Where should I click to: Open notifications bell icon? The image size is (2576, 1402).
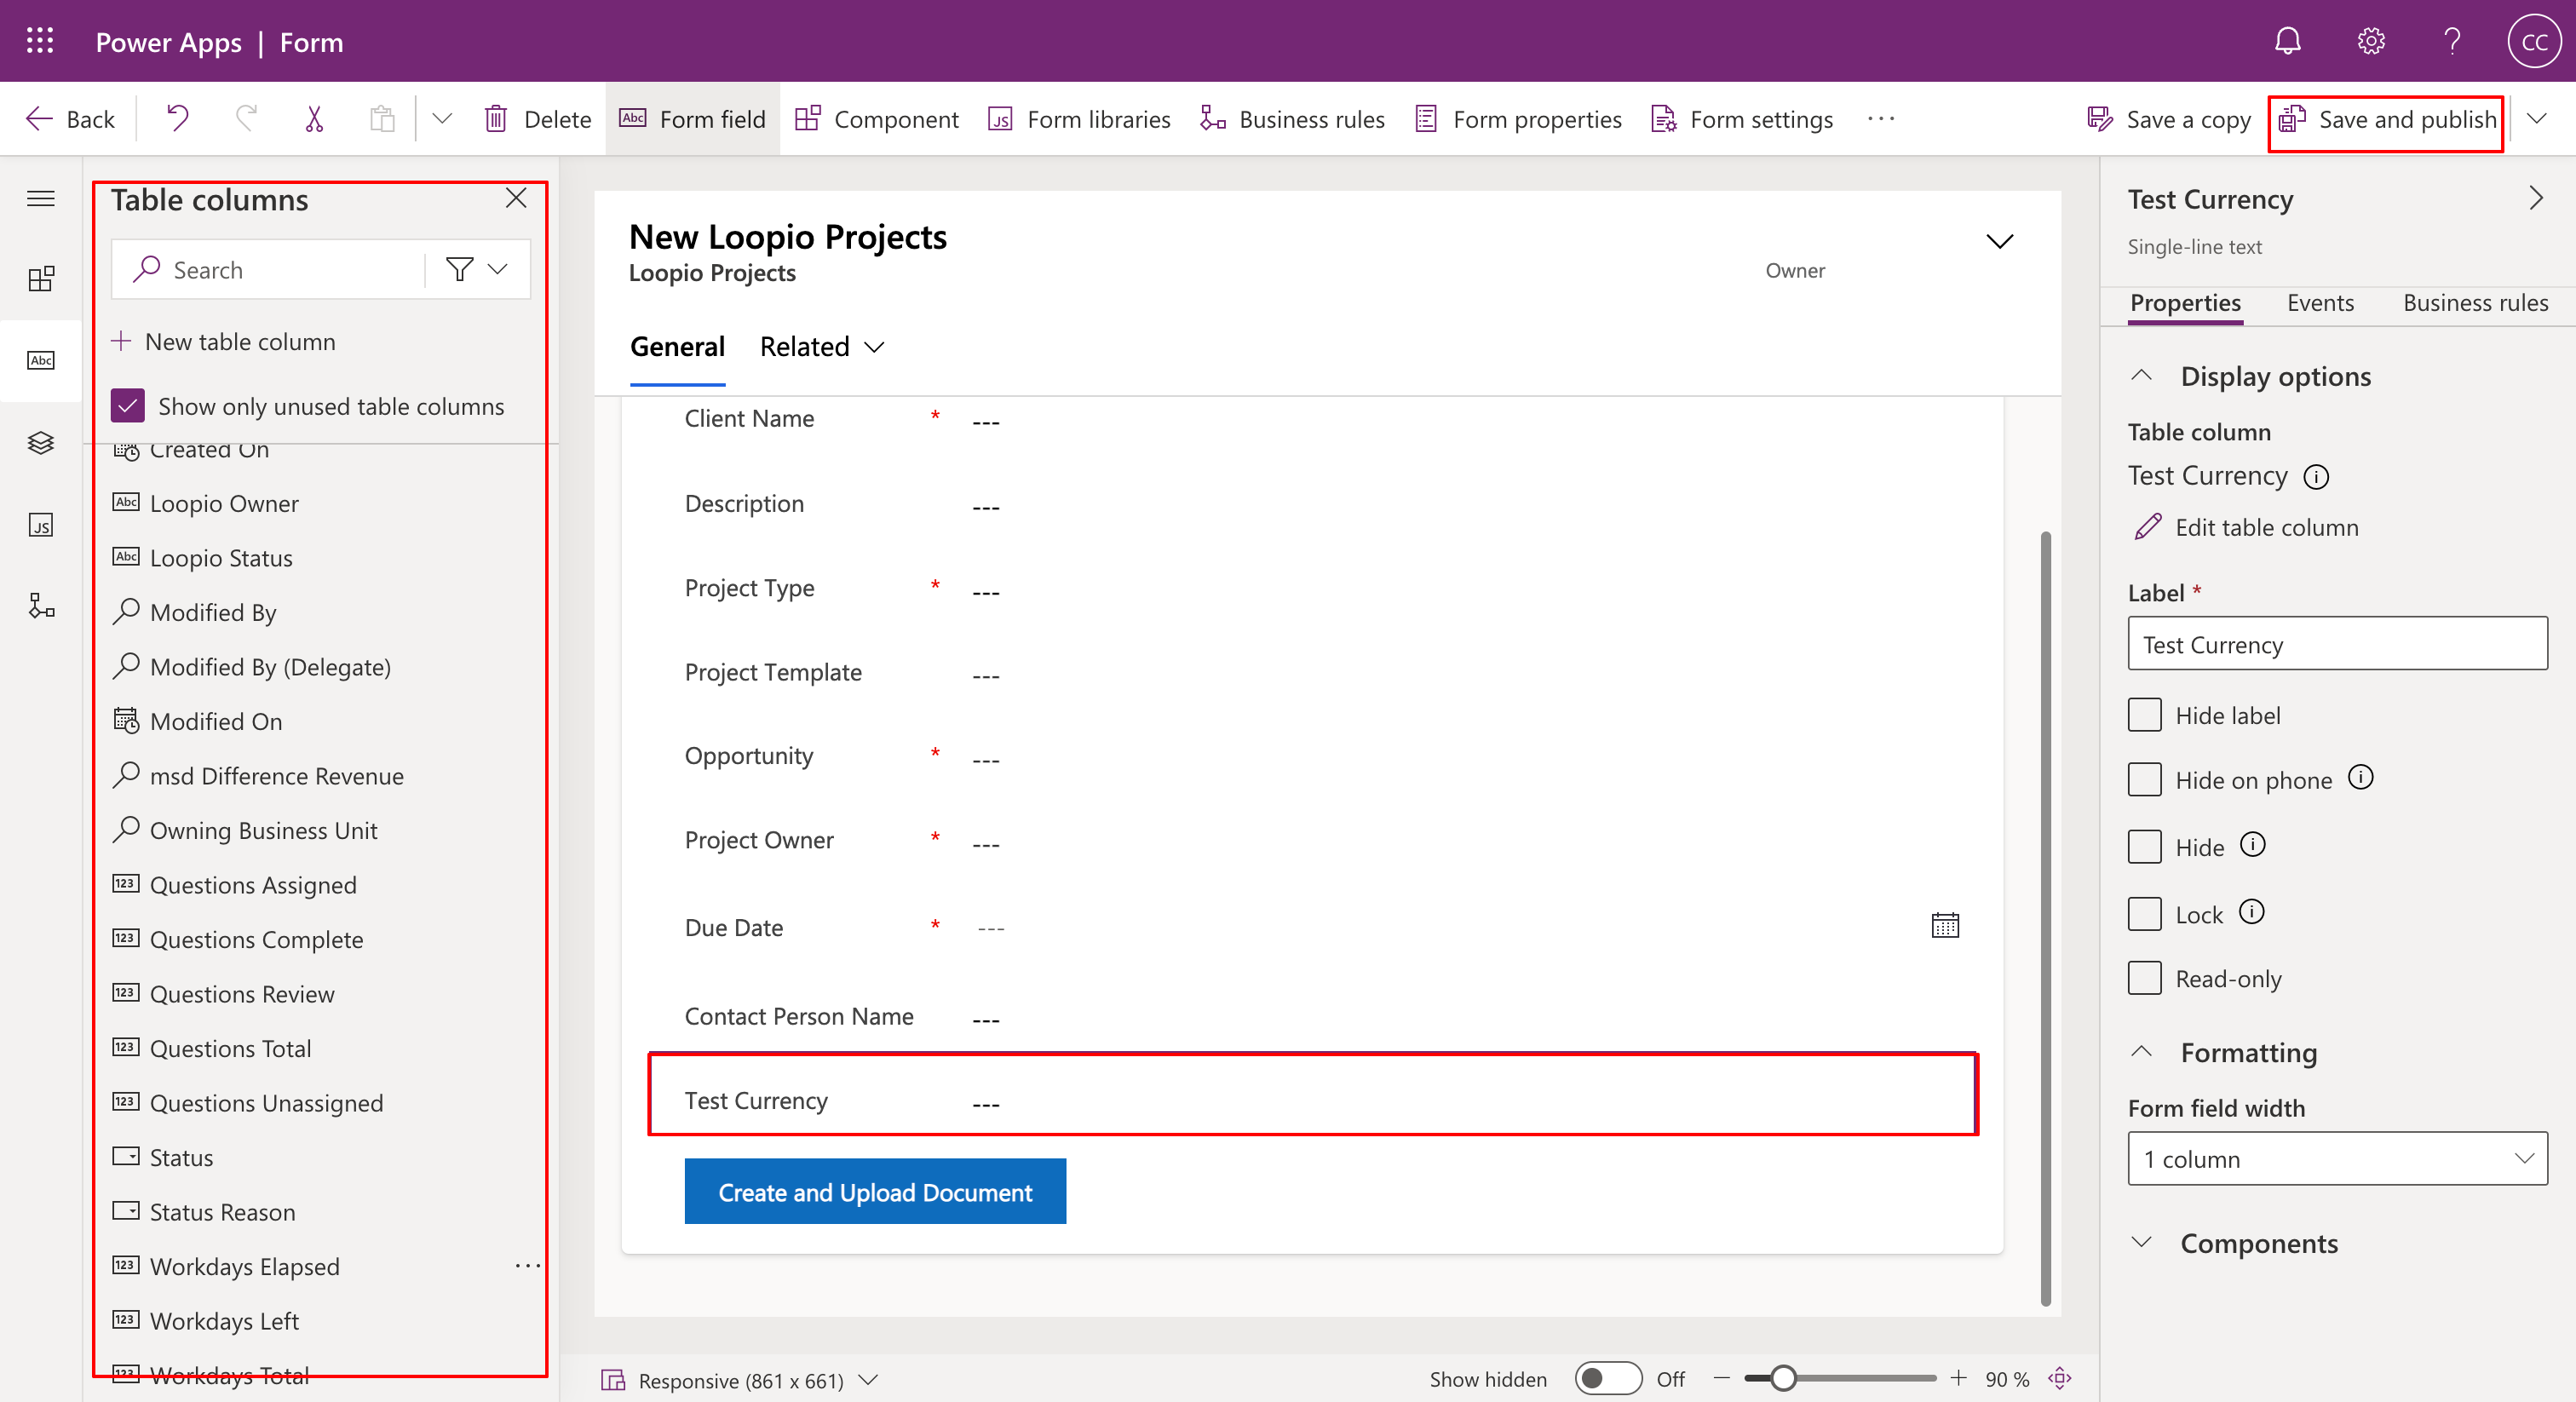point(2288,41)
